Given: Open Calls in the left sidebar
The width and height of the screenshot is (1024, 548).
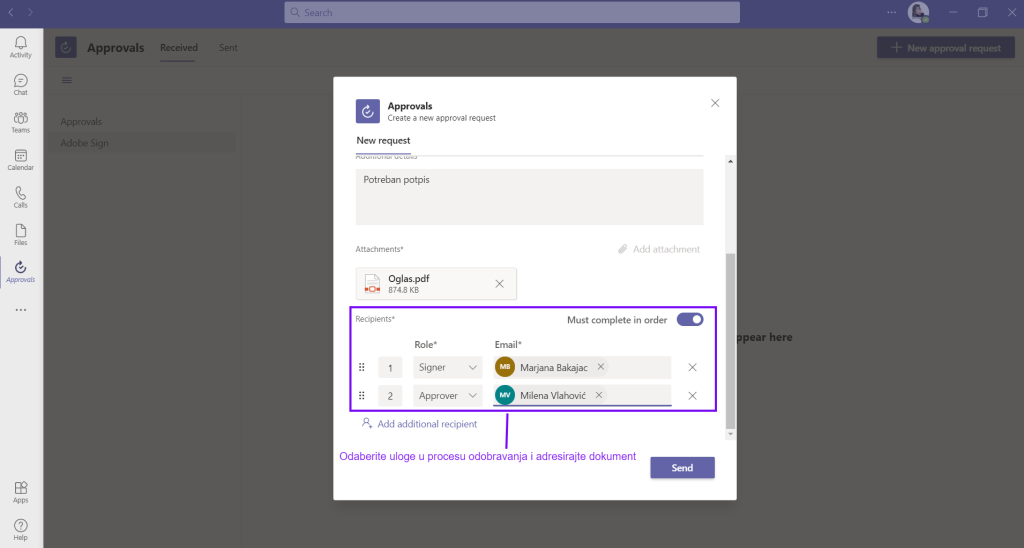Looking at the screenshot, I should coord(21,197).
